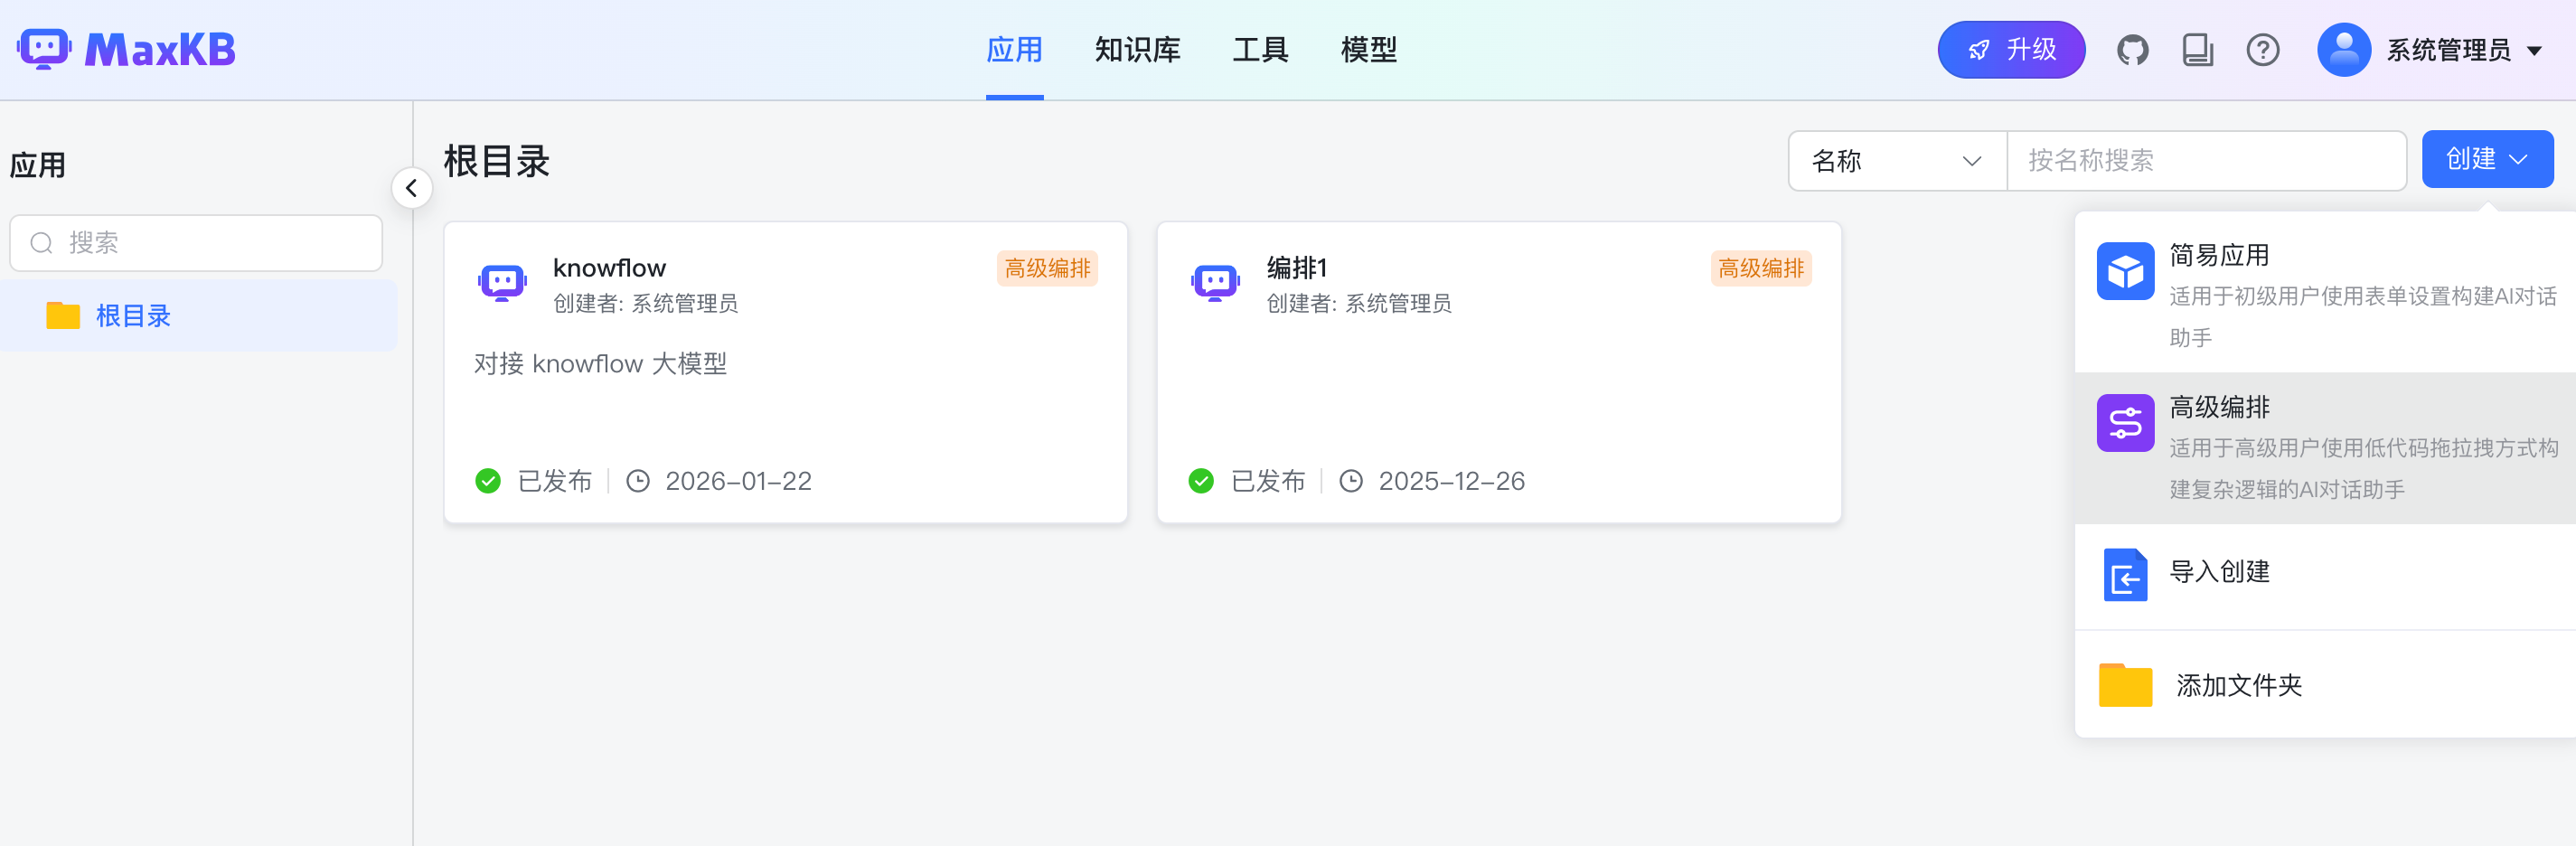Click the 升级 upgrade button

[2011, 48]
